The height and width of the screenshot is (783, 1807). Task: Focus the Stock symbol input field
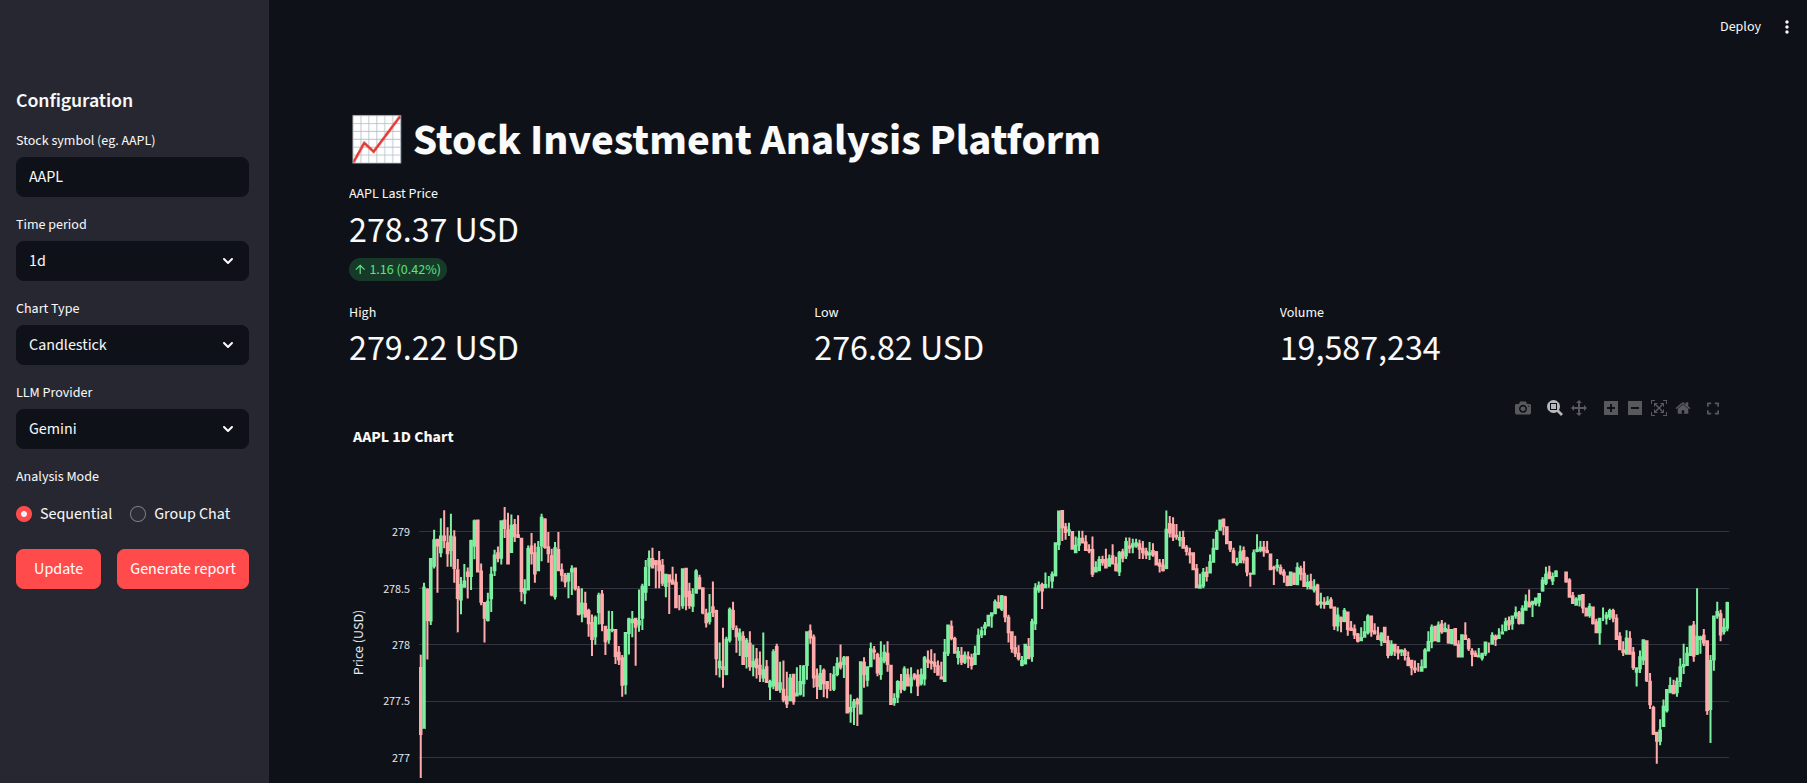[x=132, y=177]
